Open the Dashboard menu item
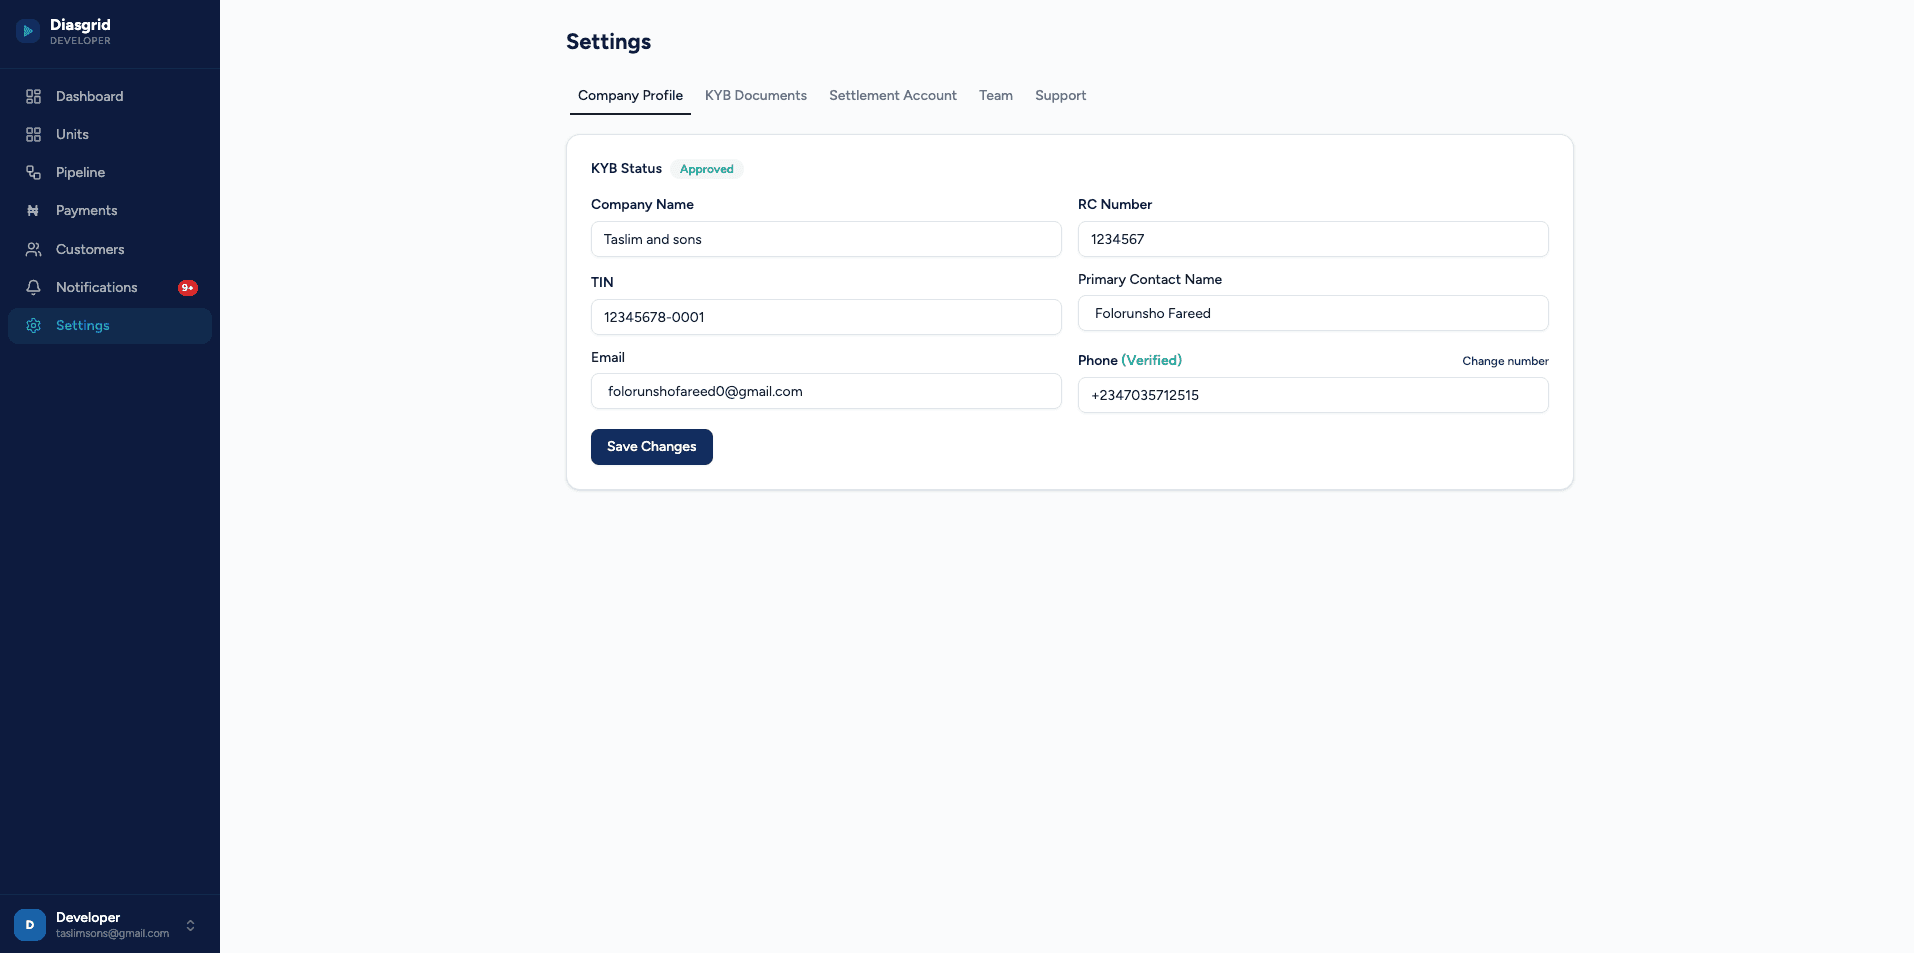The height and width of the screenshot is (953, 1914). tap(110, 96)
